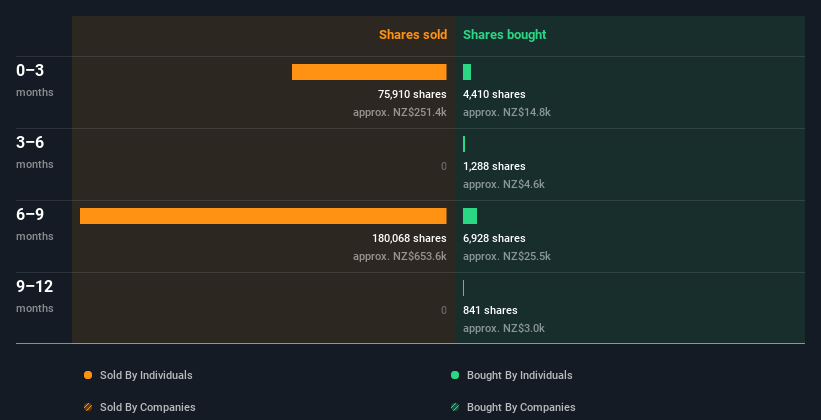This screenshot has width=821, height=420.
Task: Click the 180,068 shares value label
Action: tap(402, 238)
